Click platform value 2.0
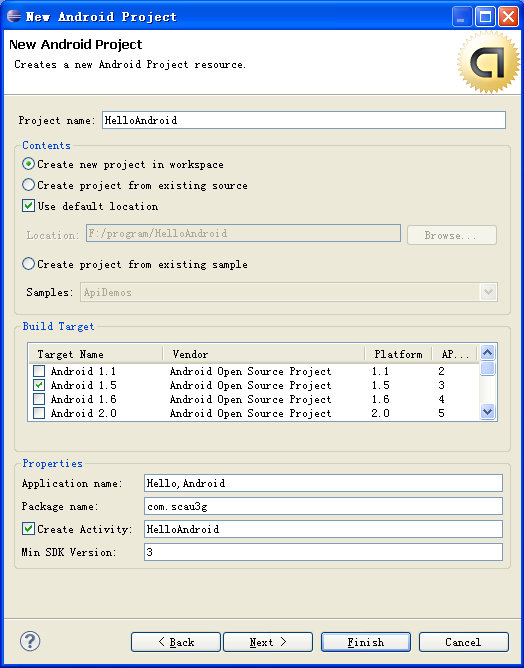 click(x=380, y=413)
